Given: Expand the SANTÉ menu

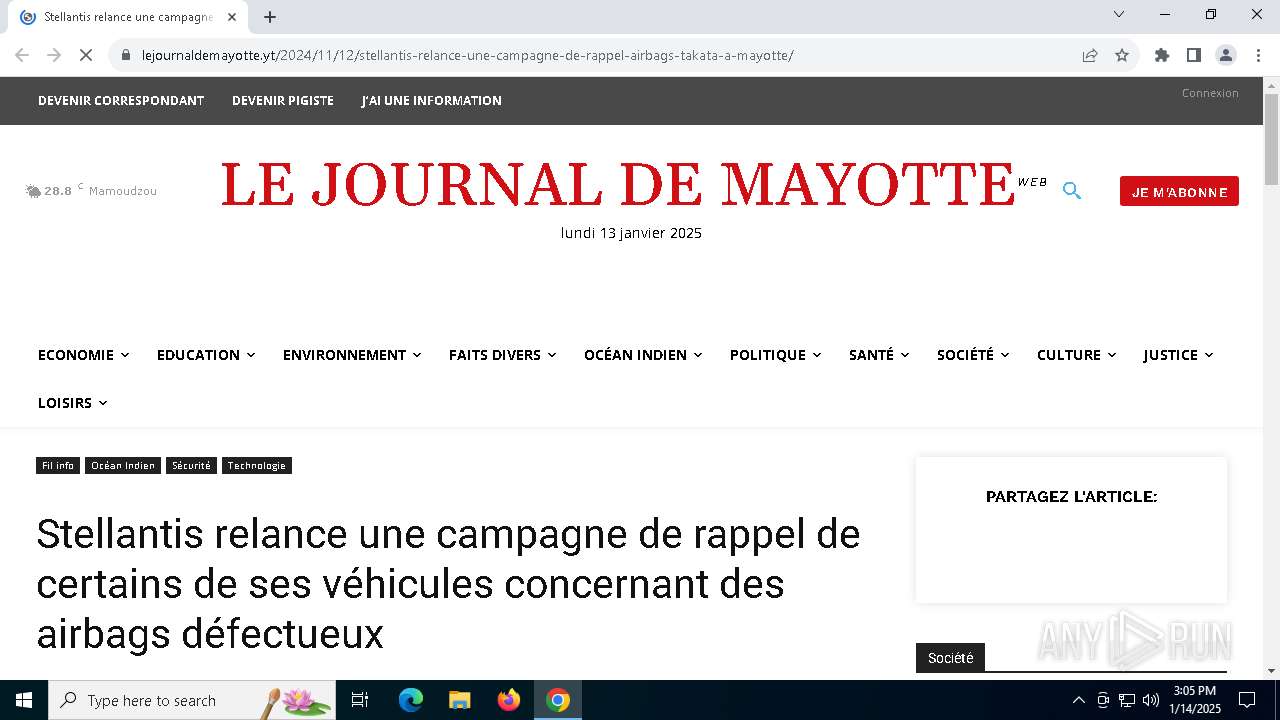Looking at the screenshot, I should (x=879, y=355).
